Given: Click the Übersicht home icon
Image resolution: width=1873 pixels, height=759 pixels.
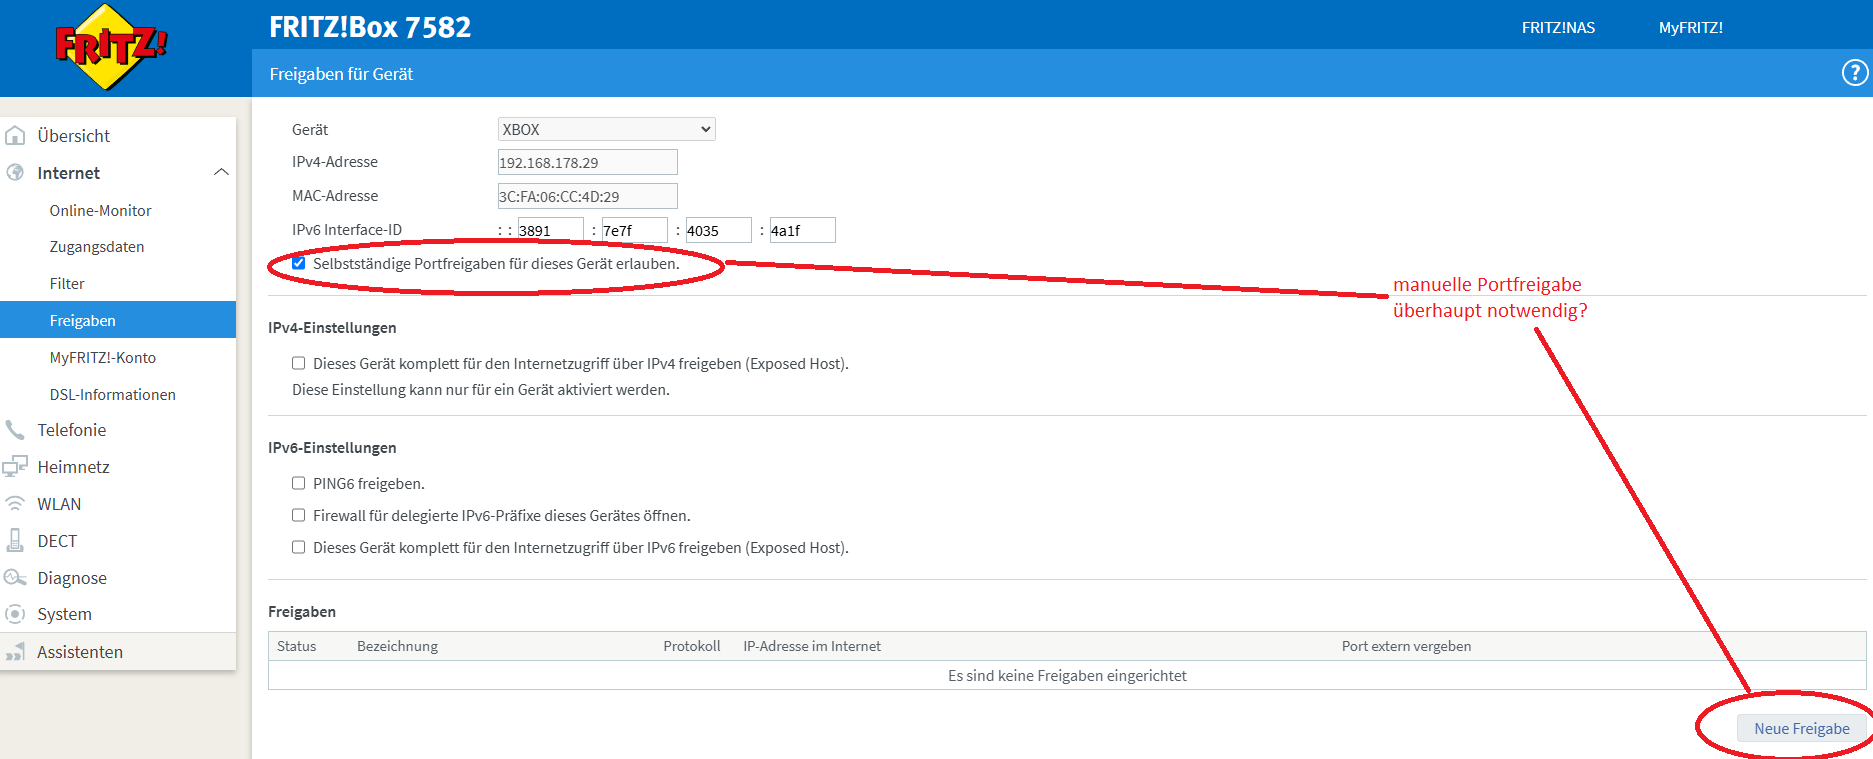Looking at the screenshot, I should pyautogui.click(x=15, y=135).
